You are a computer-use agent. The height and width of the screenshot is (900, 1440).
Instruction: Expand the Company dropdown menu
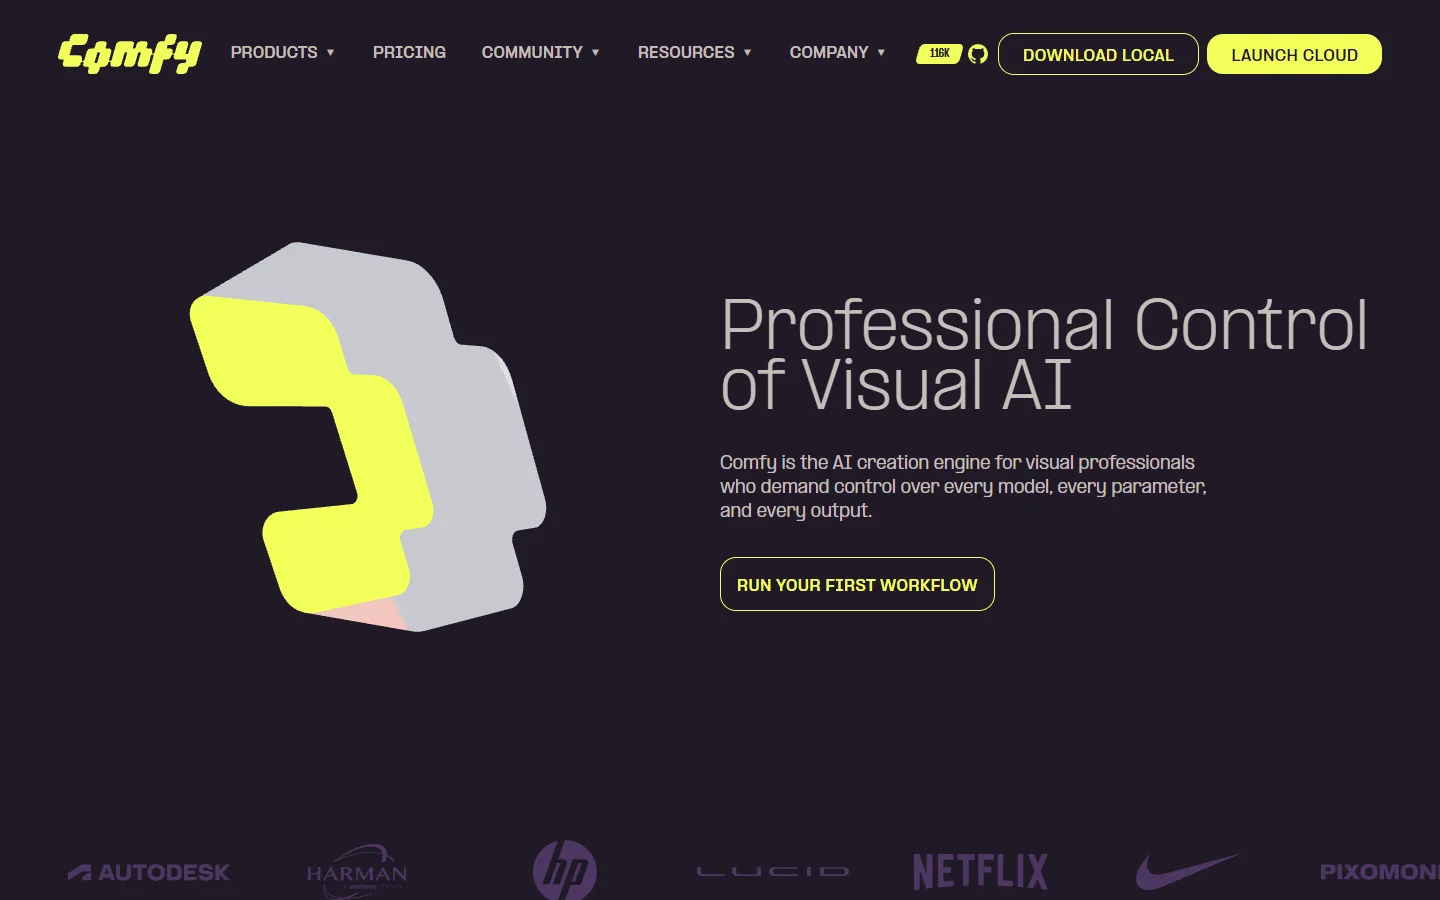[x=838, y=52]
